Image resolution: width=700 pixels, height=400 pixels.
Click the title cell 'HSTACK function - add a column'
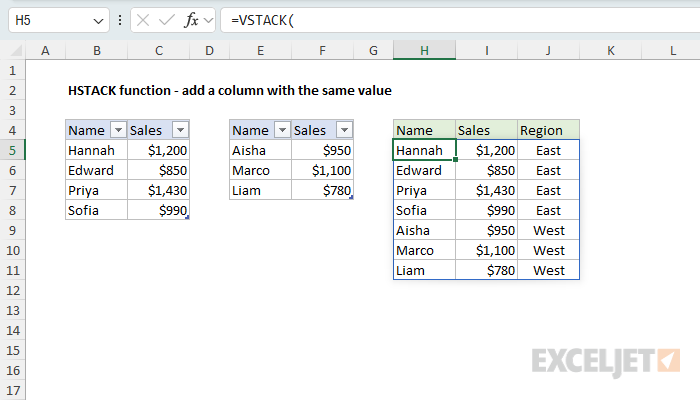point(229,91)
